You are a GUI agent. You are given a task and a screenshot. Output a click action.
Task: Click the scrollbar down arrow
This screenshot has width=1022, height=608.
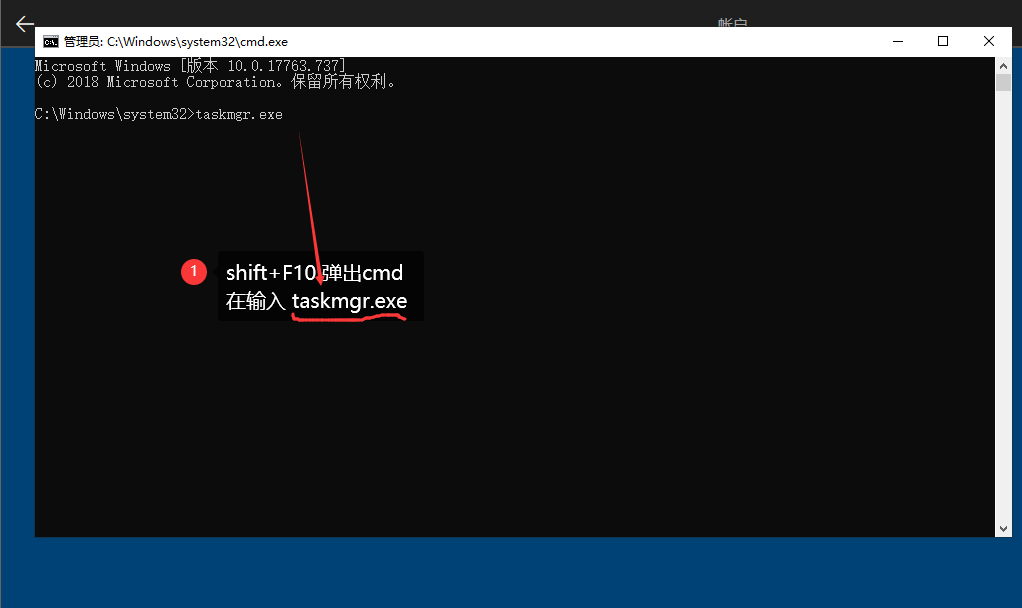pos(1003,527)
